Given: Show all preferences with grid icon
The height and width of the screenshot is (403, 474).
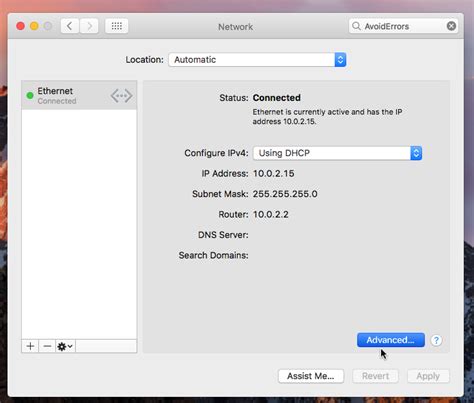Looking at the screenshot, I should tap(117, 26).
